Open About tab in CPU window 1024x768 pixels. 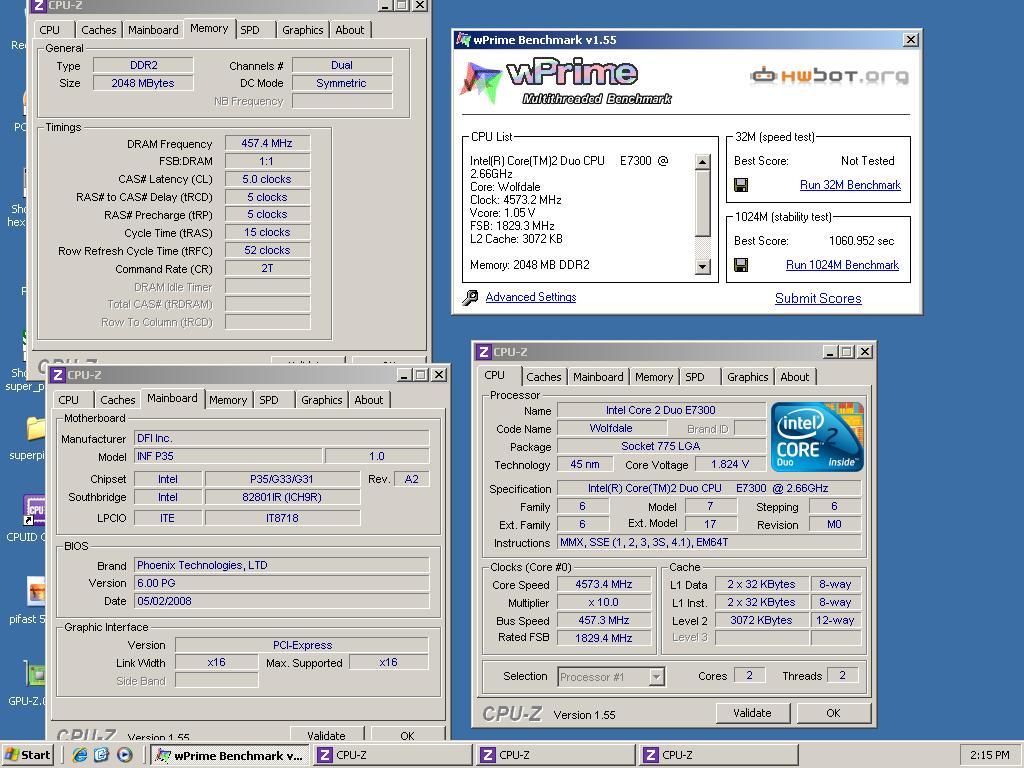795,377
